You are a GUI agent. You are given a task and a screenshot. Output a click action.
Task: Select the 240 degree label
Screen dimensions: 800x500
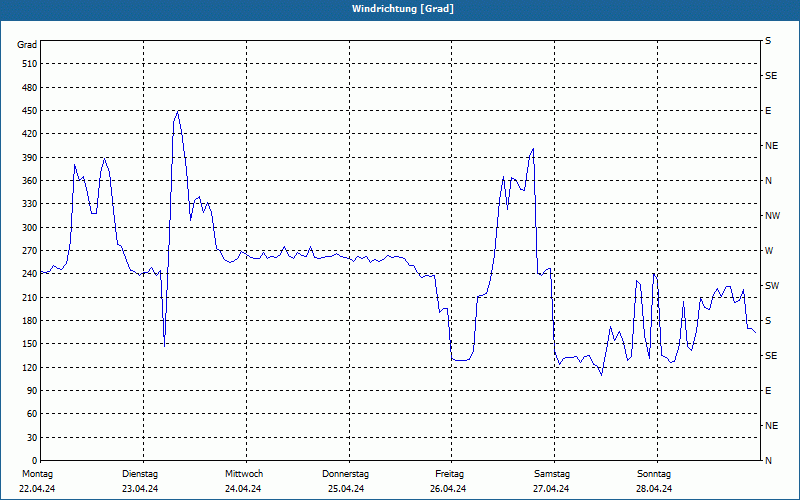click(29, 274)
